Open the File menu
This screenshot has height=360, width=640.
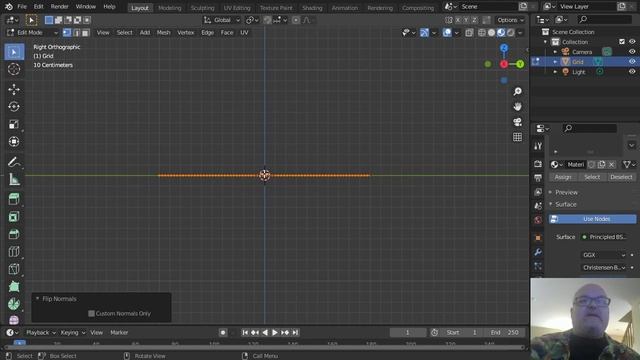pyautogui.click(x=22, y=7)
